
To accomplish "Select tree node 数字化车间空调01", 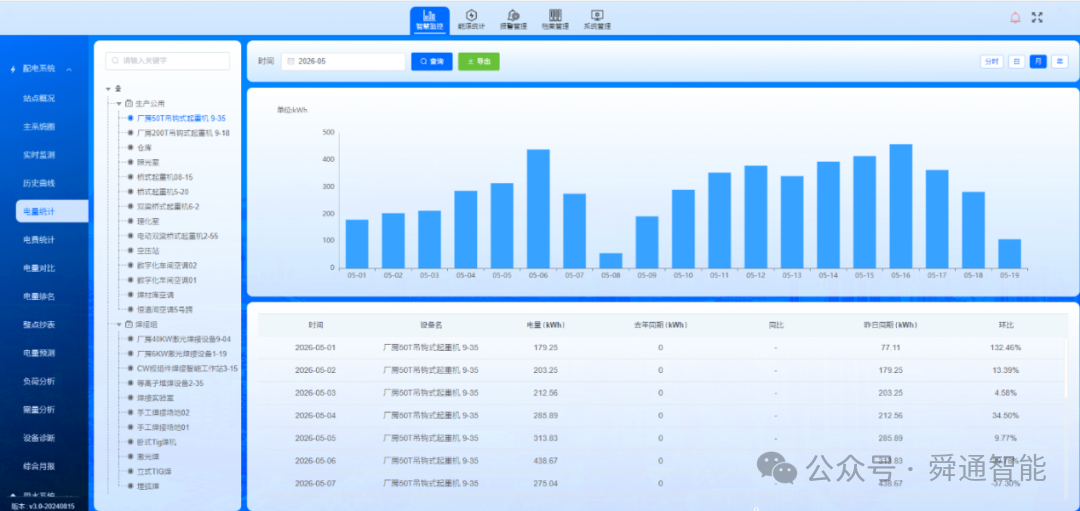I will pyautogui.click(x=167, y=280).
